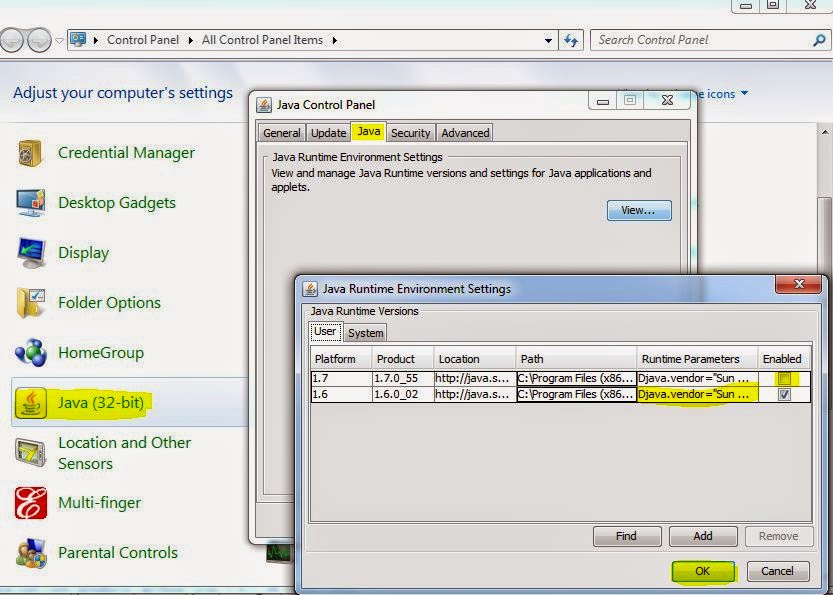833x595 pixels.
Task: Open the Desktop Gadgets icon
Action: point(31,203)
